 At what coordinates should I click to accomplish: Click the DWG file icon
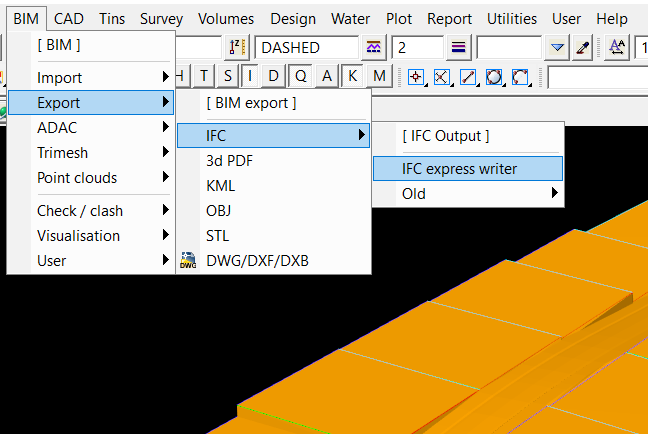[188, 260]
